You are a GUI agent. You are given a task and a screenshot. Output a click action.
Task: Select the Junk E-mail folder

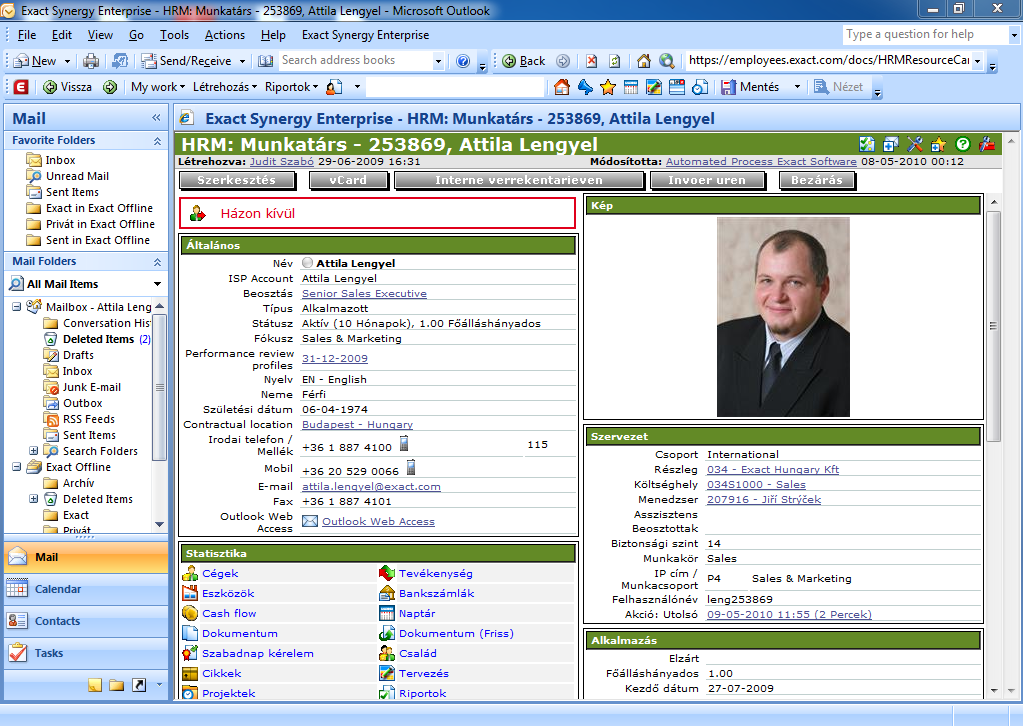[92, 387]
